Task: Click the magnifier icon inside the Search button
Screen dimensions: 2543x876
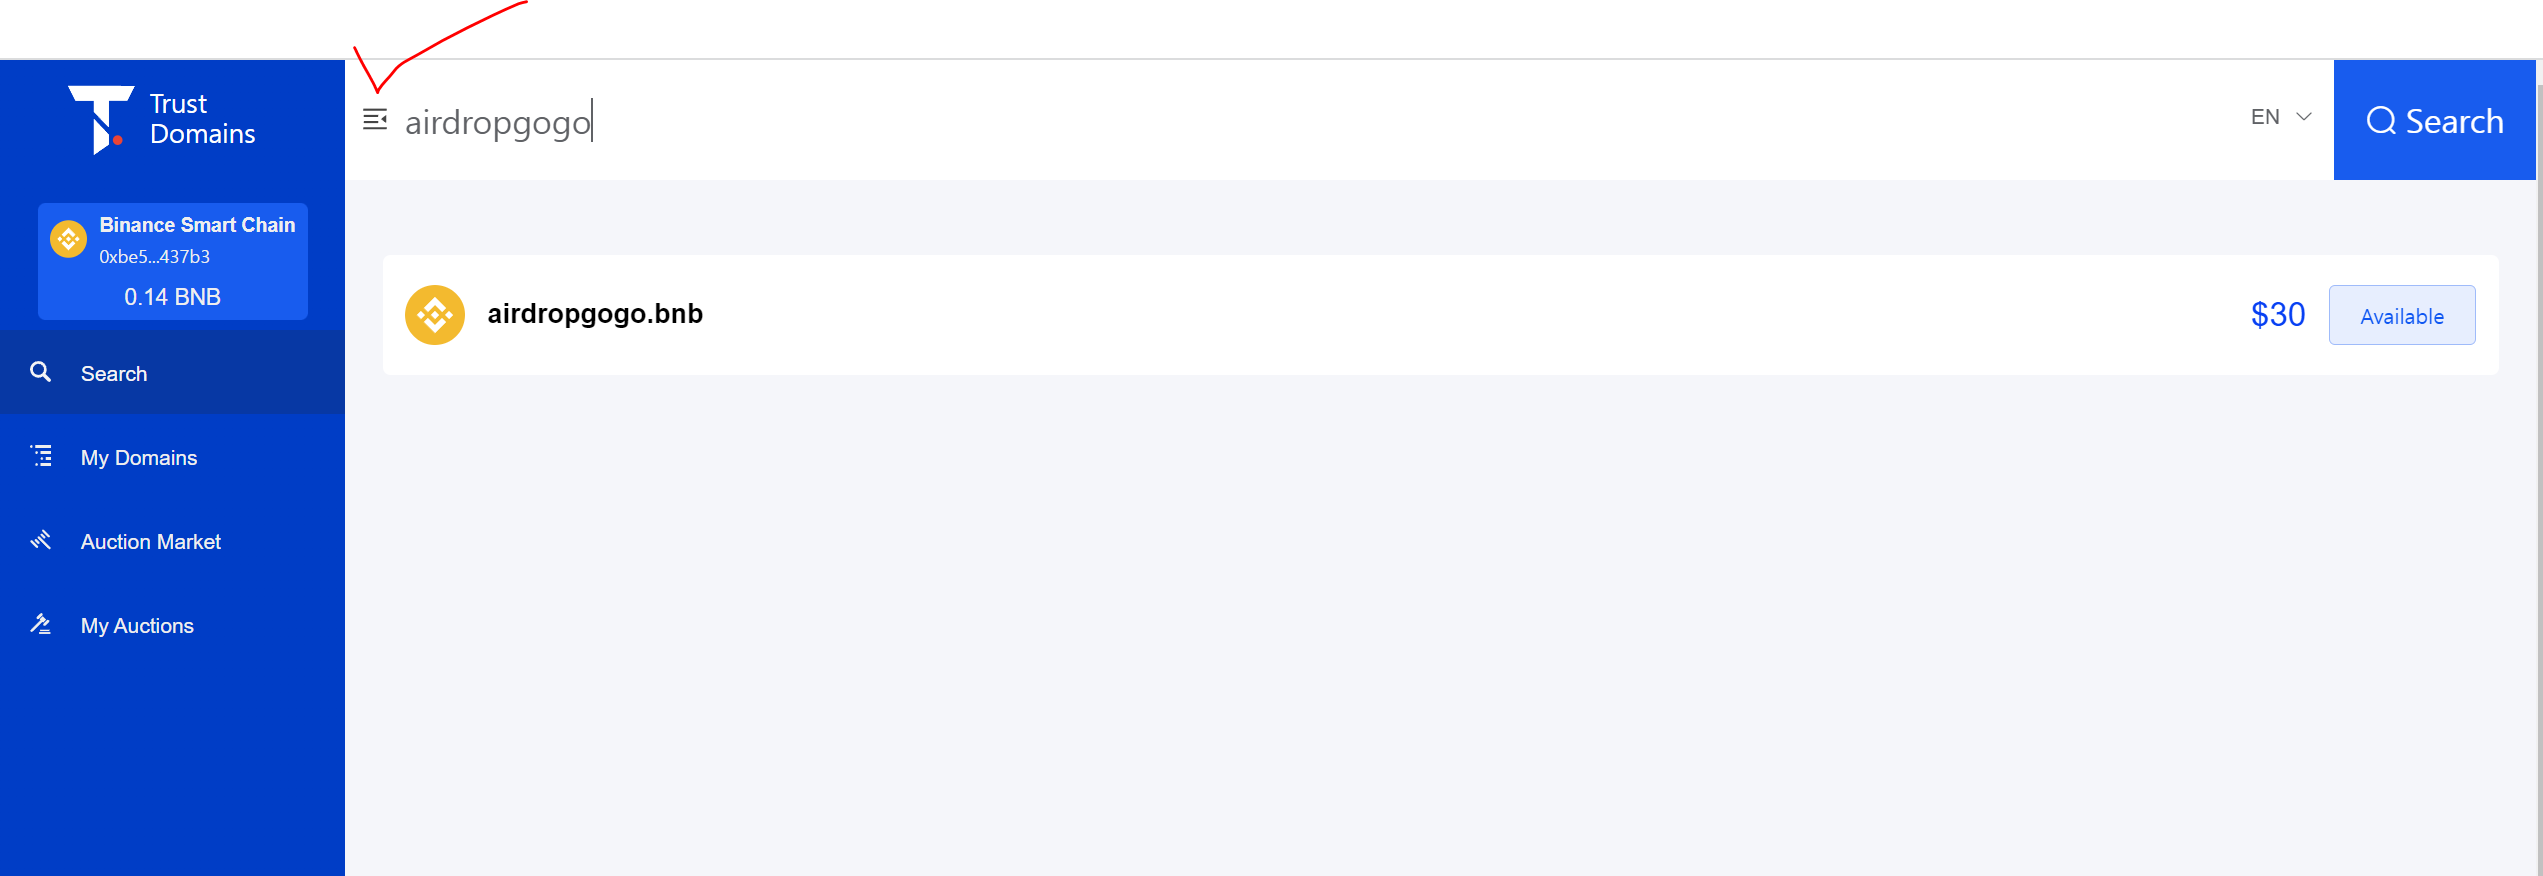Action: click(2381, 121)
